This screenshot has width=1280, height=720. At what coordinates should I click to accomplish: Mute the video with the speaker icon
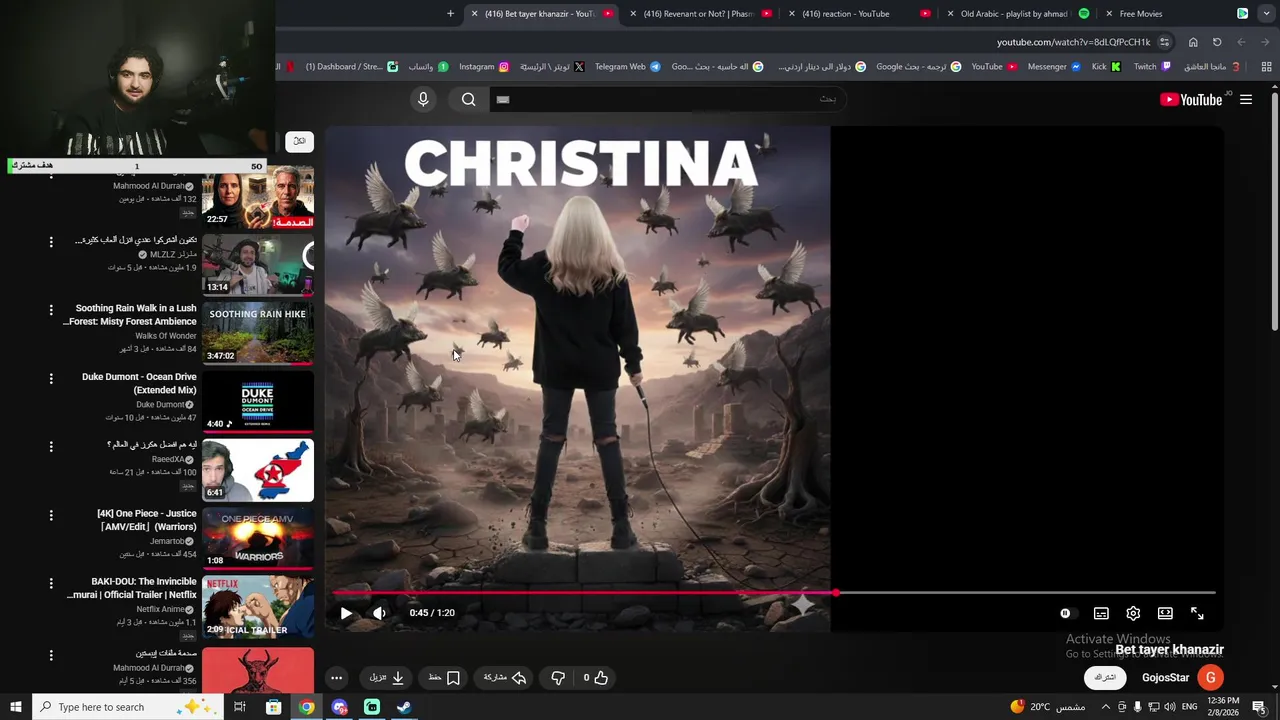379,613
